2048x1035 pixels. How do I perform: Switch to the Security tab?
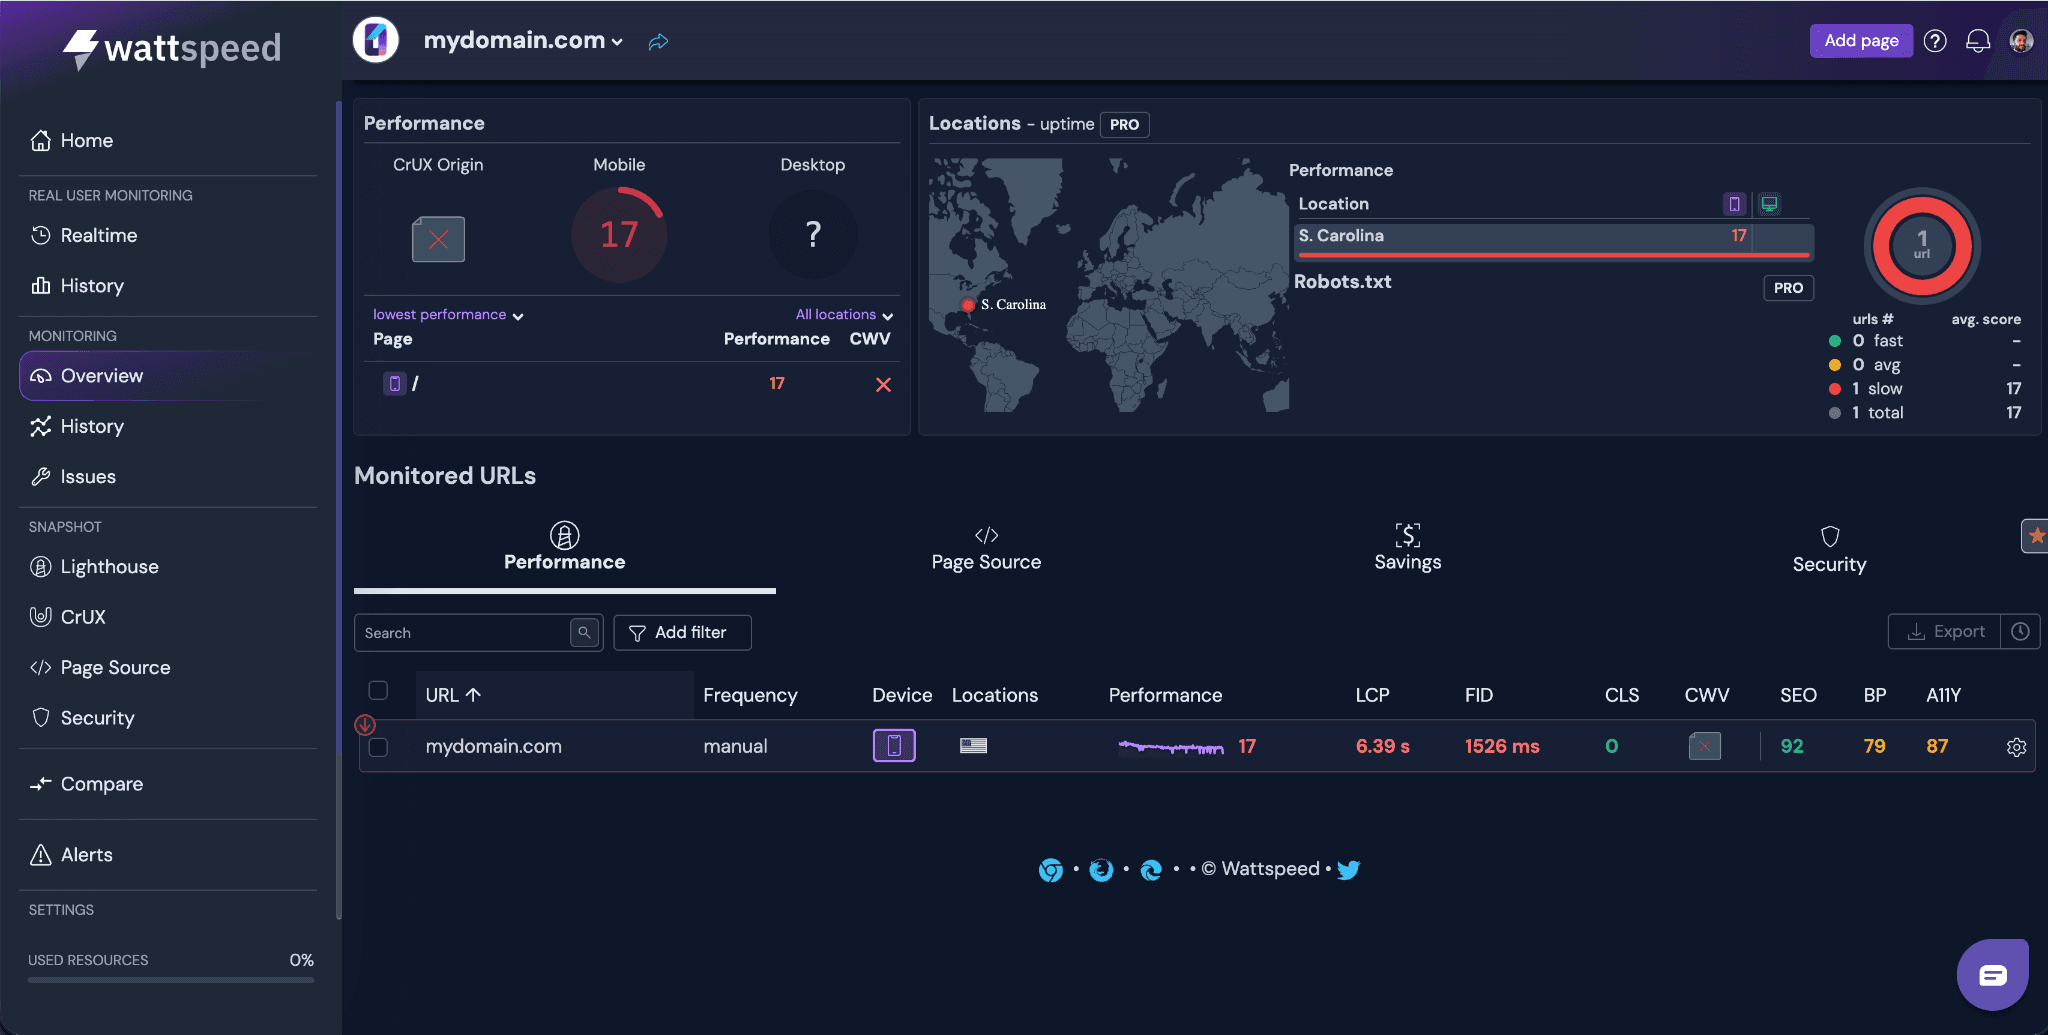point(1829,549)
